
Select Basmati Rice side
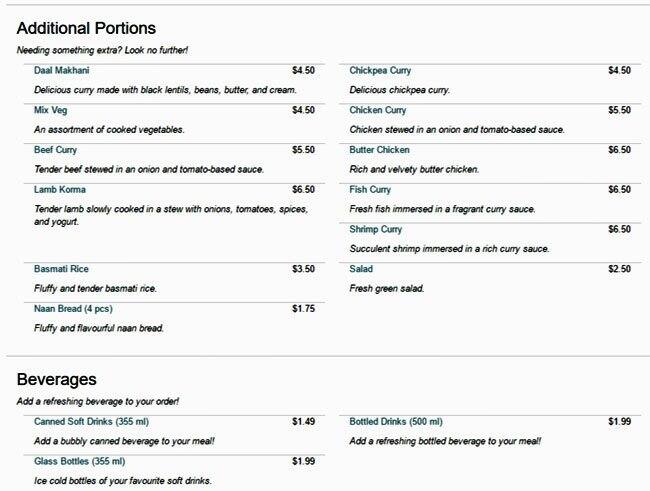[x=61, y=269]
